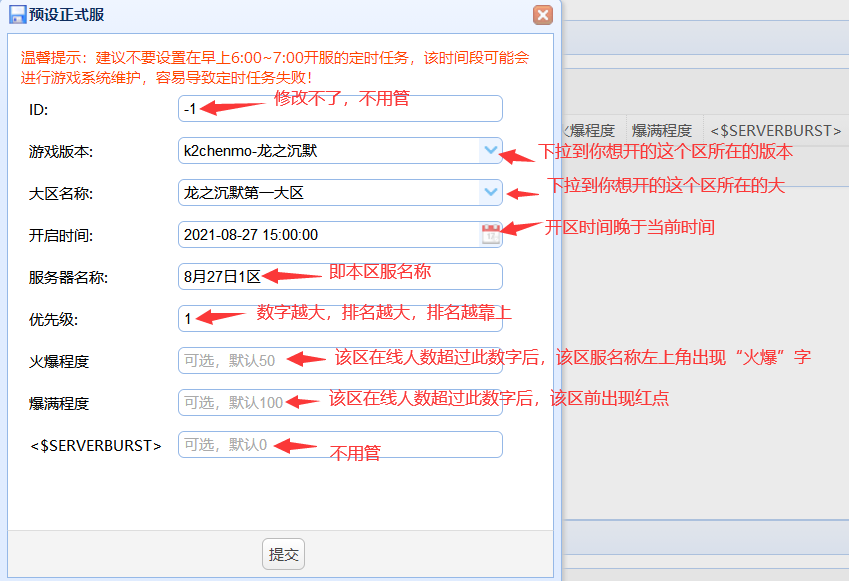The image size is (849, 581).
Task: Click the 优先级 input field
Action: tap(340, 318)
